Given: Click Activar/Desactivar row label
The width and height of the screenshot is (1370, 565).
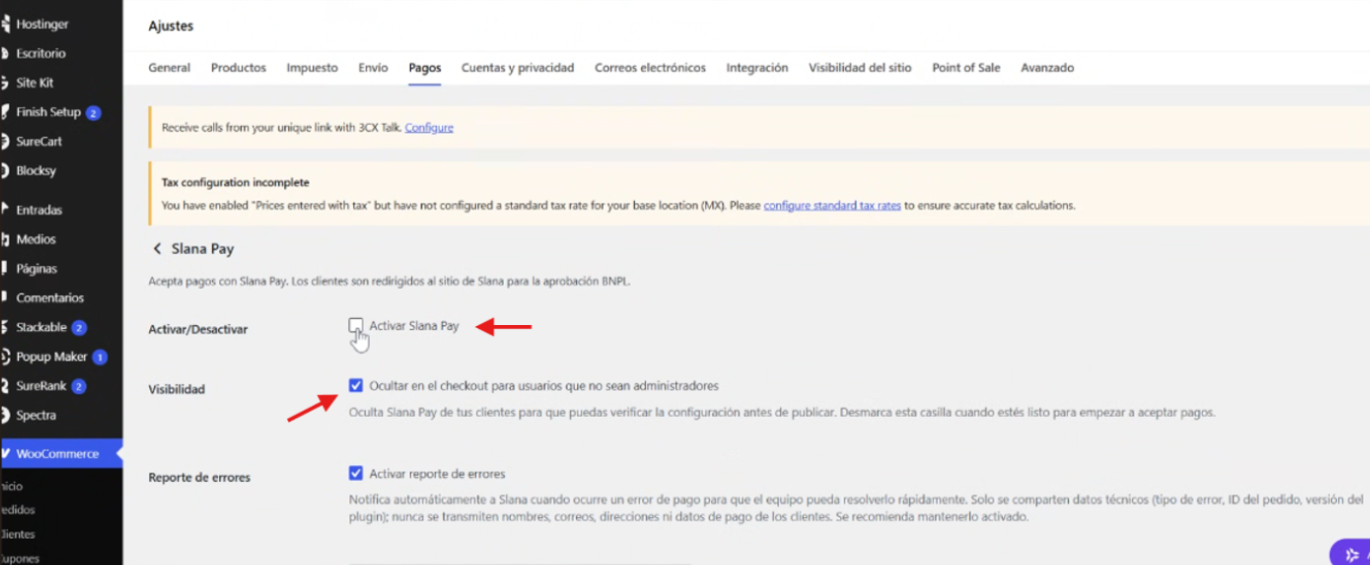Looking at the screenshot, I should (x=198, y=329).
